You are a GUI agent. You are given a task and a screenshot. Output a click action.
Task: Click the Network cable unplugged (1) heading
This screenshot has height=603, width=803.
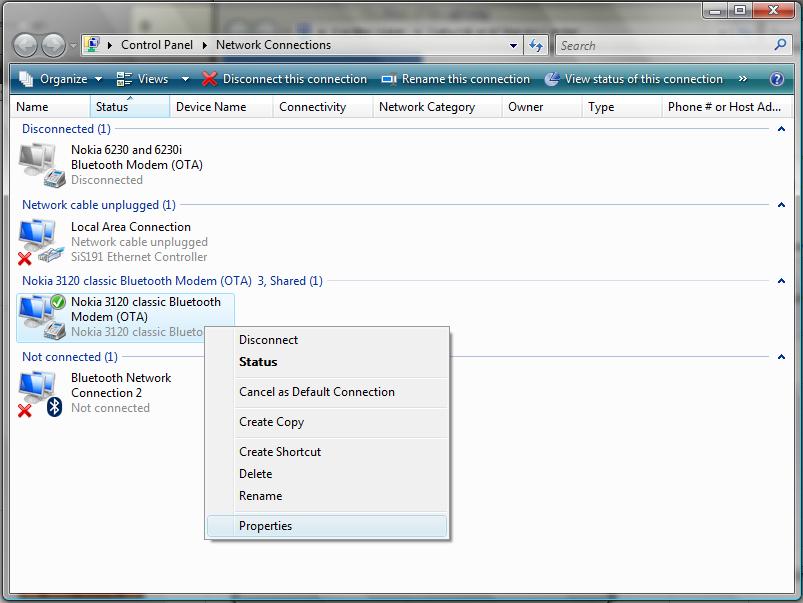[99, 205]
